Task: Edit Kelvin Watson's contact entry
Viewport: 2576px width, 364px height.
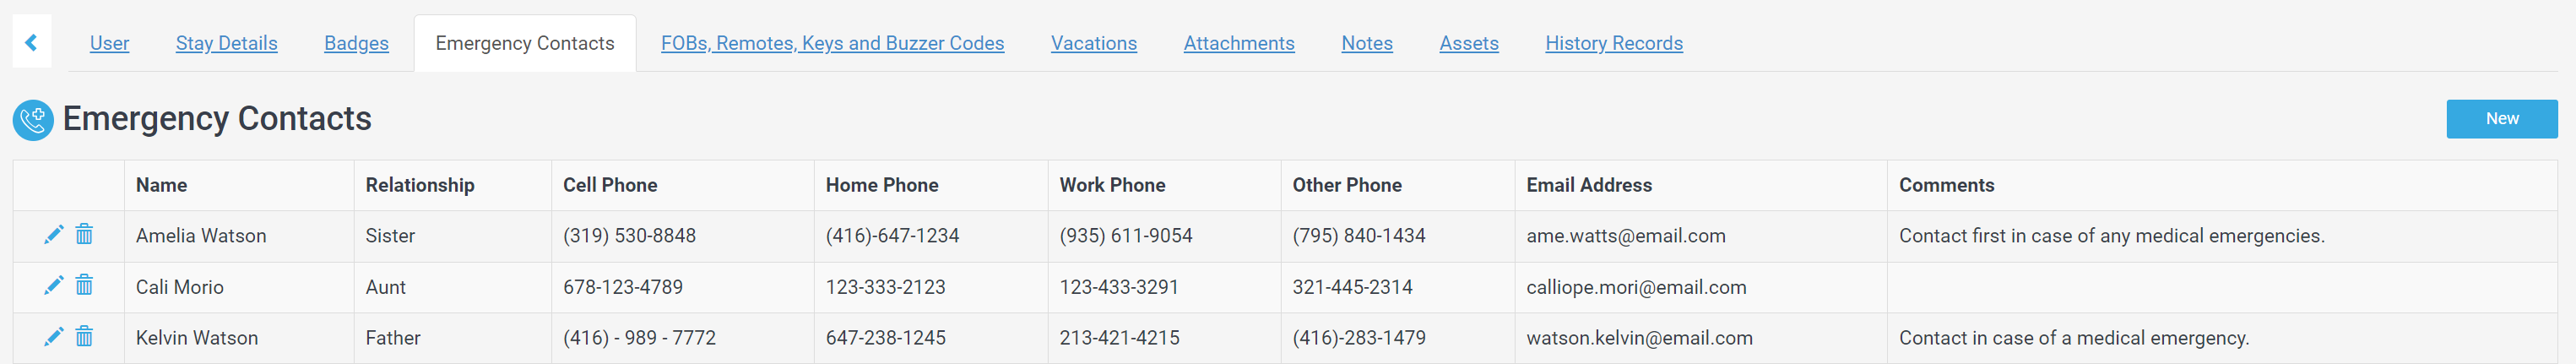Action: [x=54, y=337]
